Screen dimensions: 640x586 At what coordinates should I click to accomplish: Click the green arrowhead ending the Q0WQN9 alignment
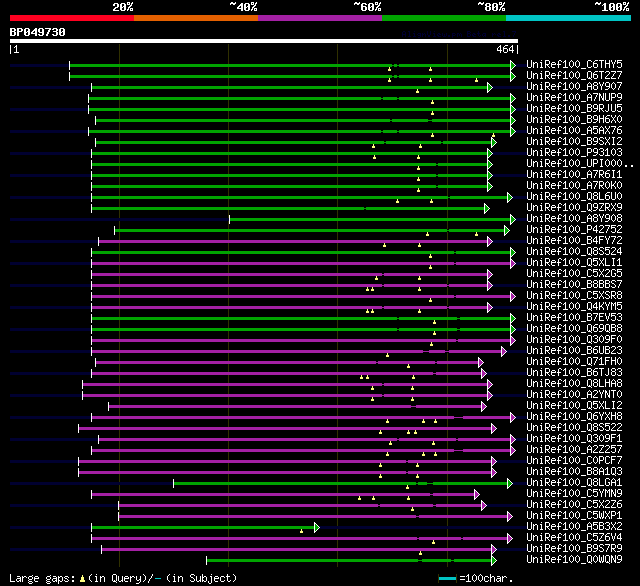(494, 561)
